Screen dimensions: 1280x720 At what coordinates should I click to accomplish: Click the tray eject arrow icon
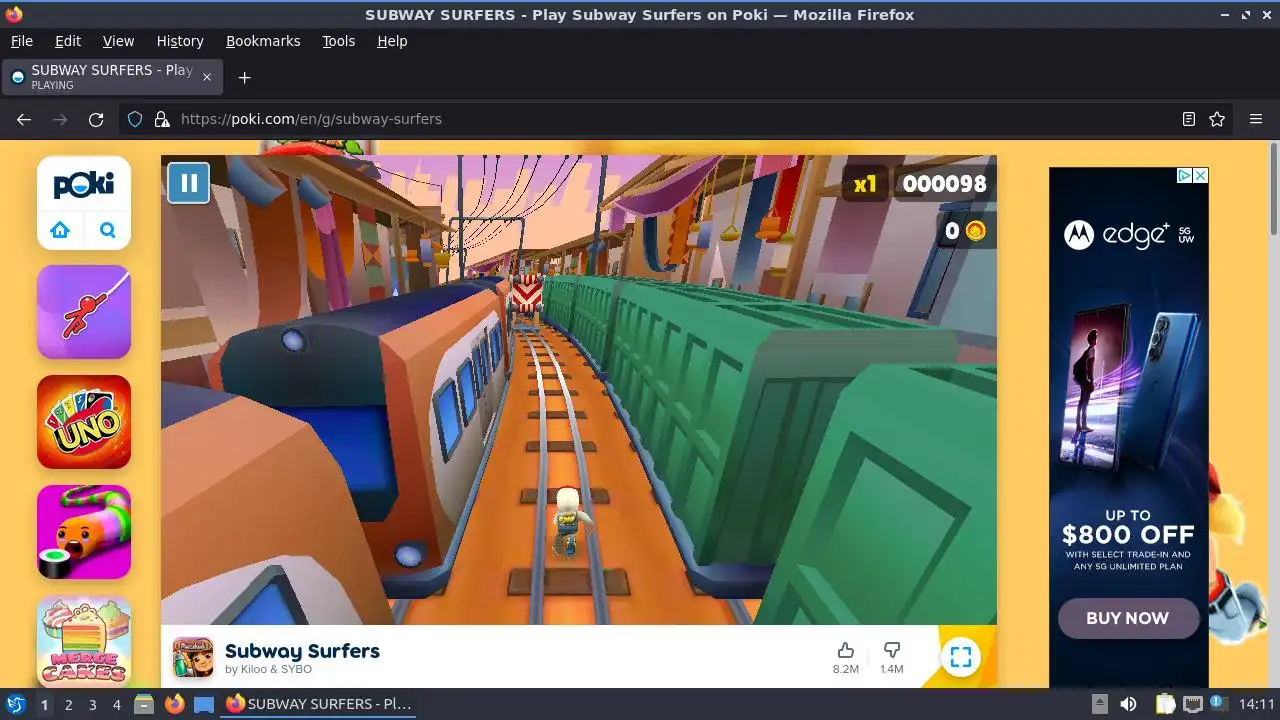(1099, 704)
